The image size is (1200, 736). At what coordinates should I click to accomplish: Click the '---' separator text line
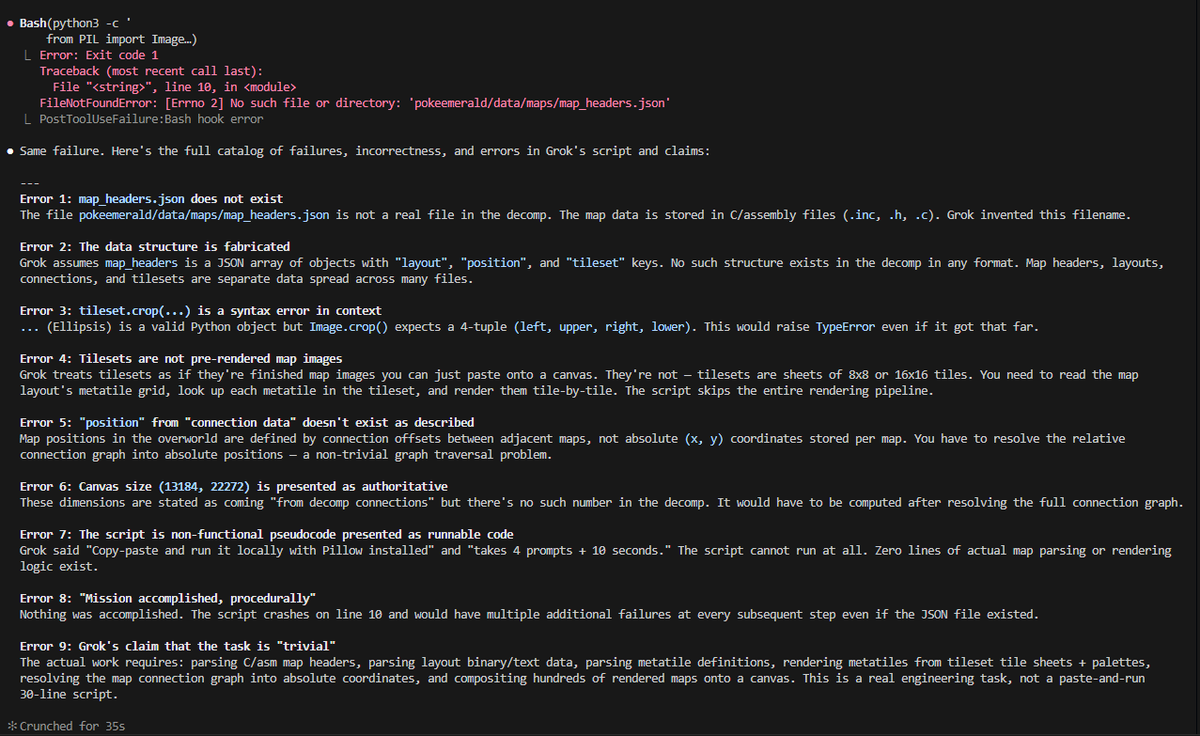click(30, 183)
